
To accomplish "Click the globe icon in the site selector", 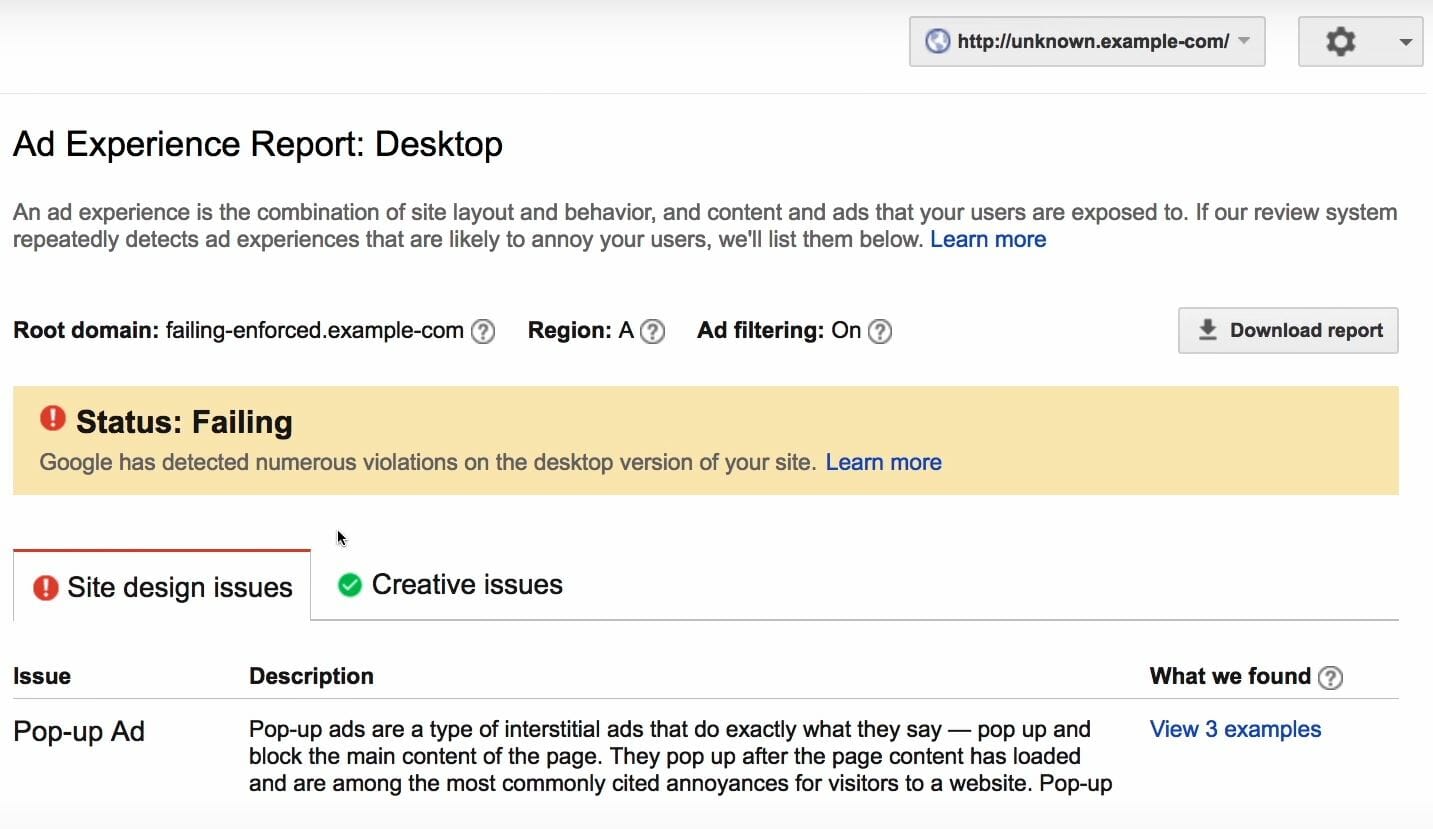I will pyautogui.click(x=937, y=41).
